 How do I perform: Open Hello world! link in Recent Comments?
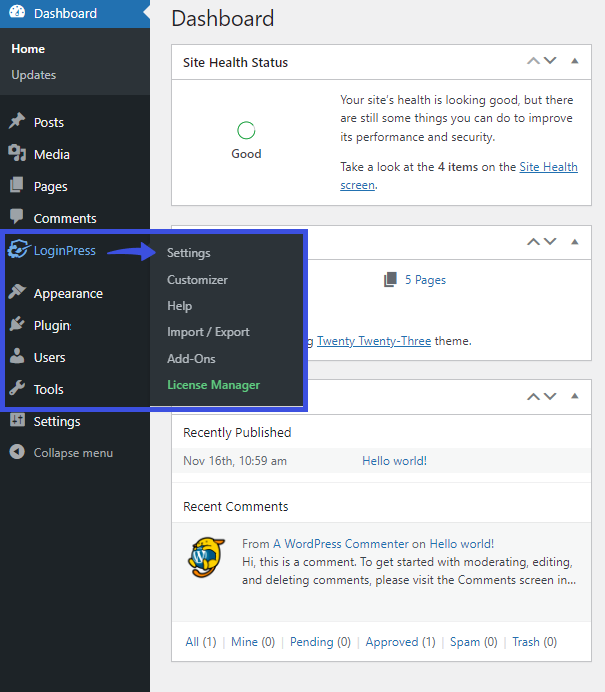pos(462,544)
